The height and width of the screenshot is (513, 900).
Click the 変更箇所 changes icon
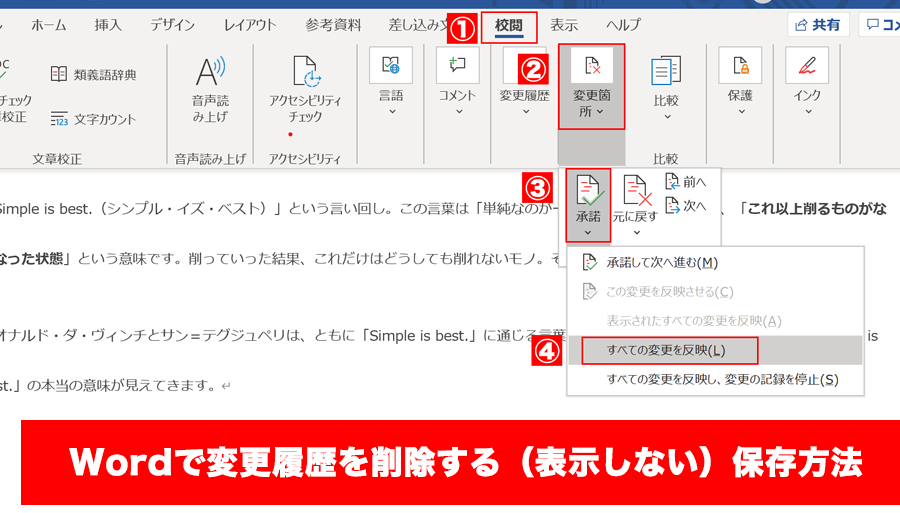tap(592, 65)
